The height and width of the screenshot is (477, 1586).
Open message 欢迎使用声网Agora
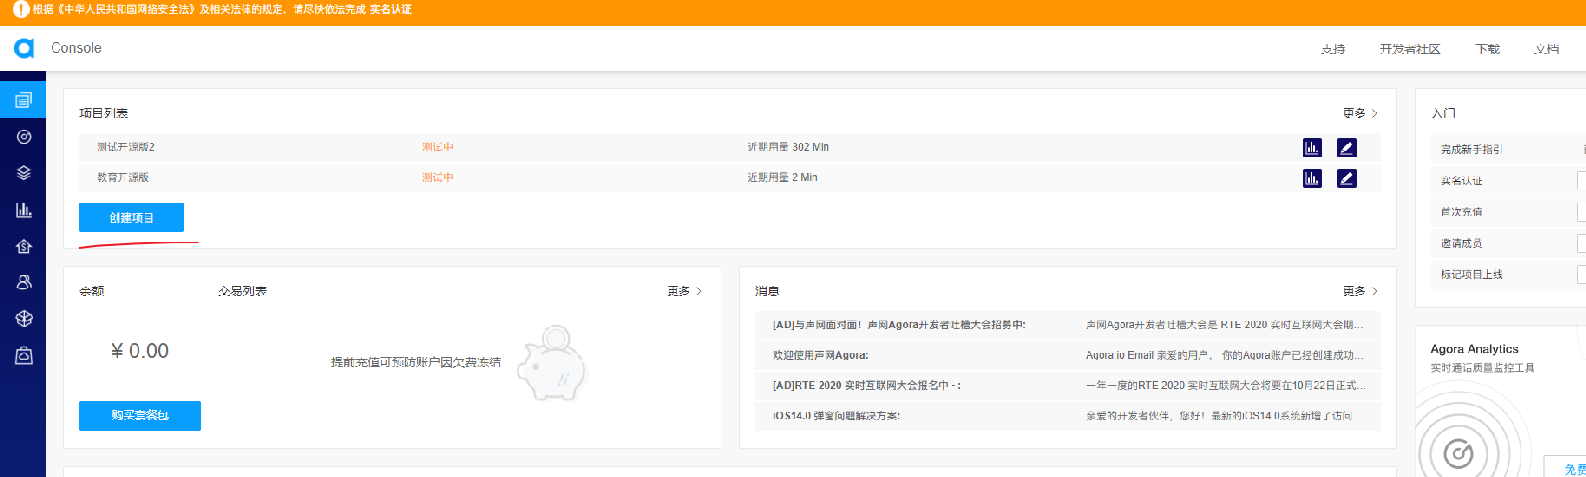tap(821, 355)
